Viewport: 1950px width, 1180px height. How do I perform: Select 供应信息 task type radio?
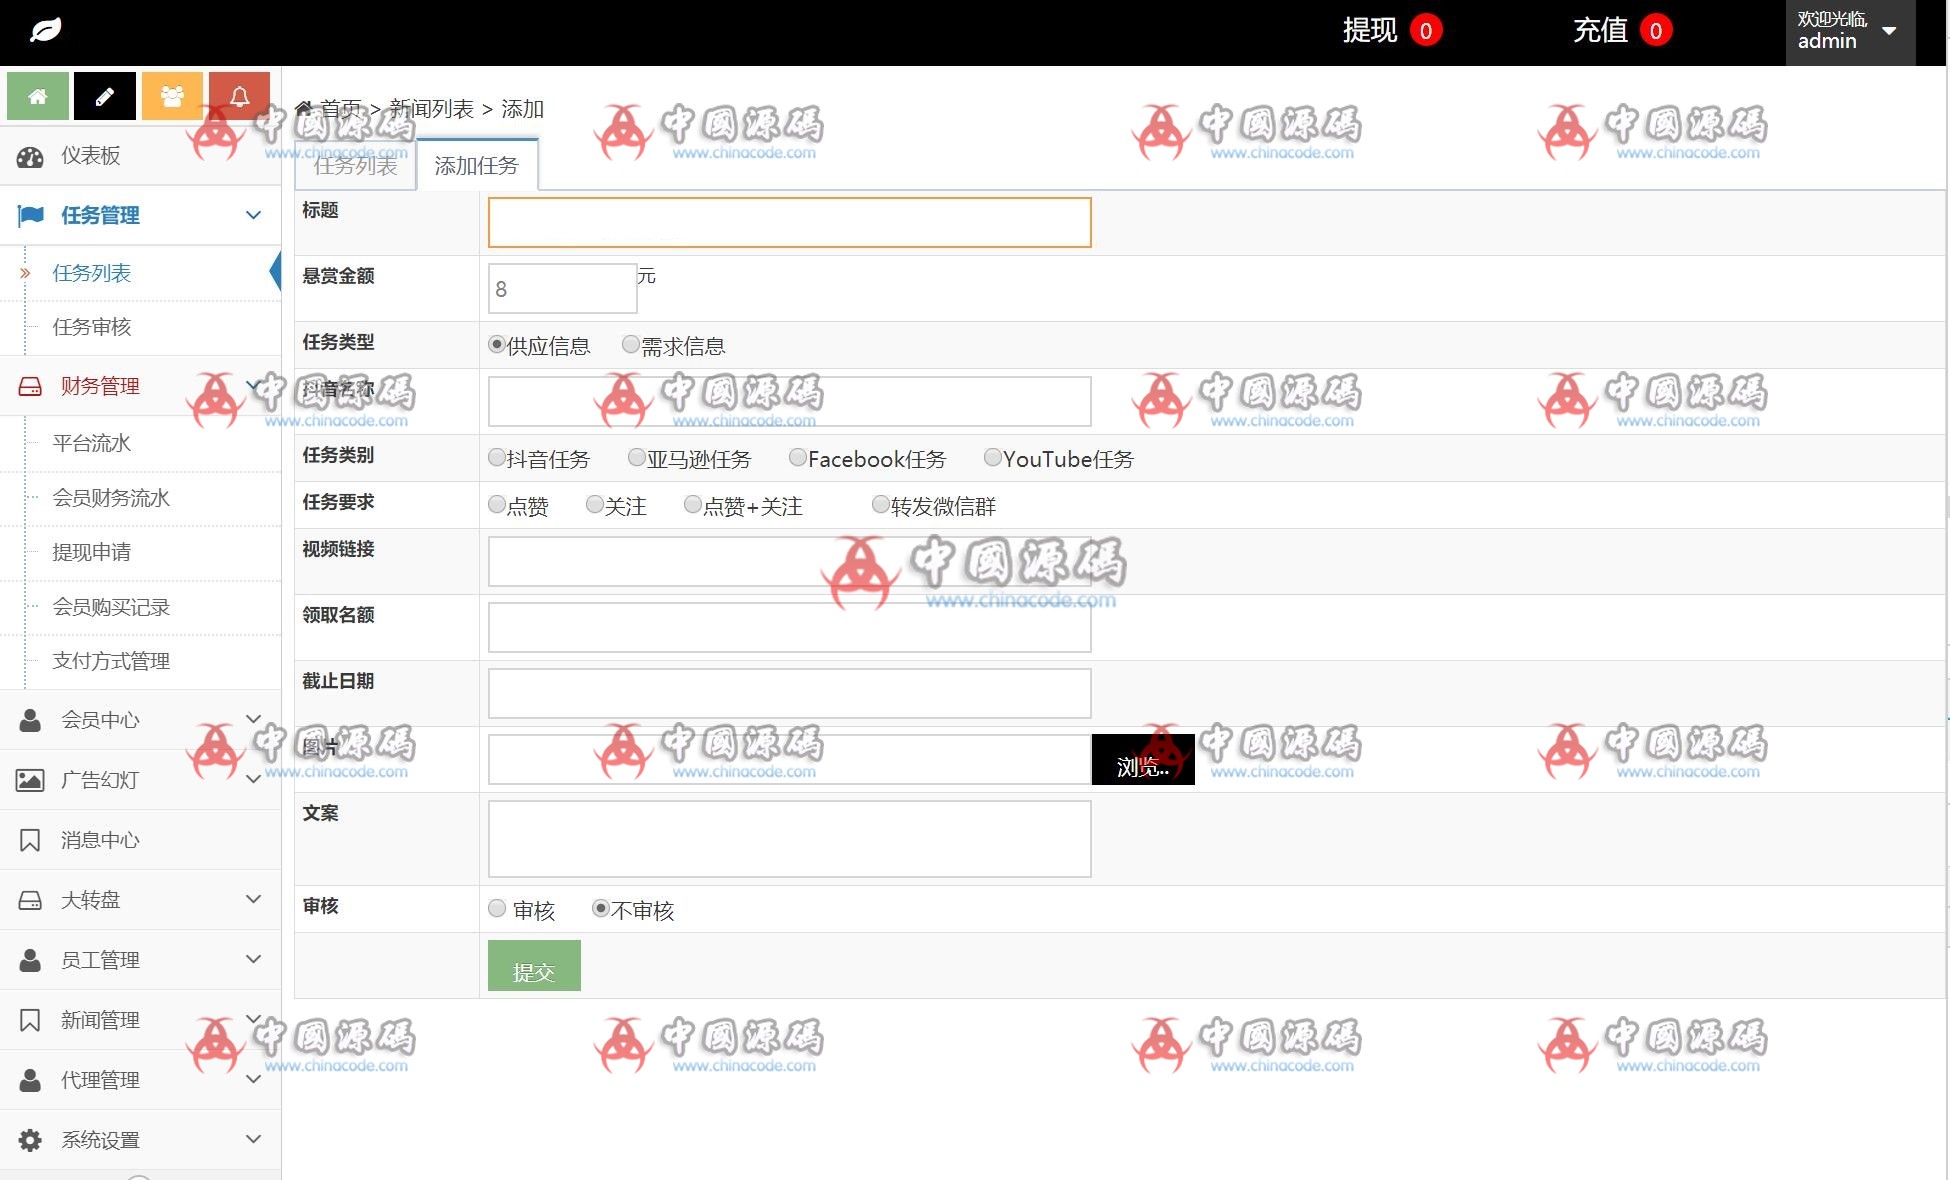click(x=497, y=344)
